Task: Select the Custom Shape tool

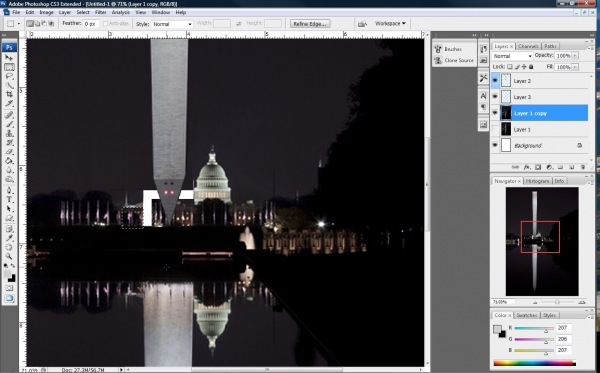Action: pos(9,218)
